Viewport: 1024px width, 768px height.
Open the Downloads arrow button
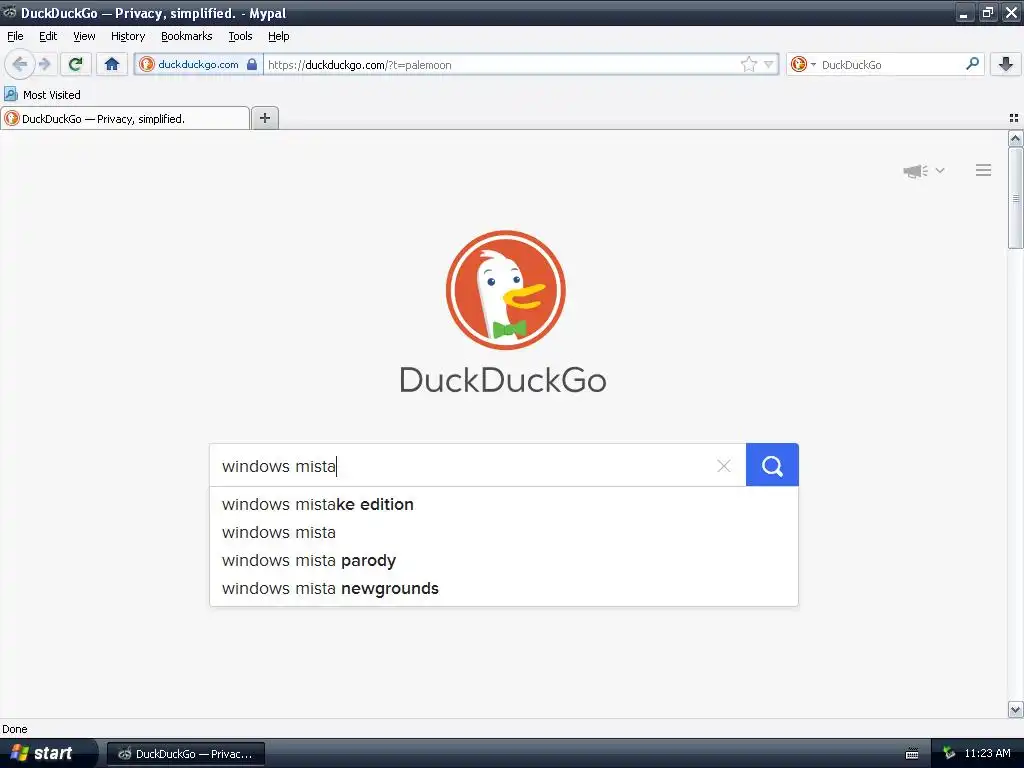click(1005, 64)
